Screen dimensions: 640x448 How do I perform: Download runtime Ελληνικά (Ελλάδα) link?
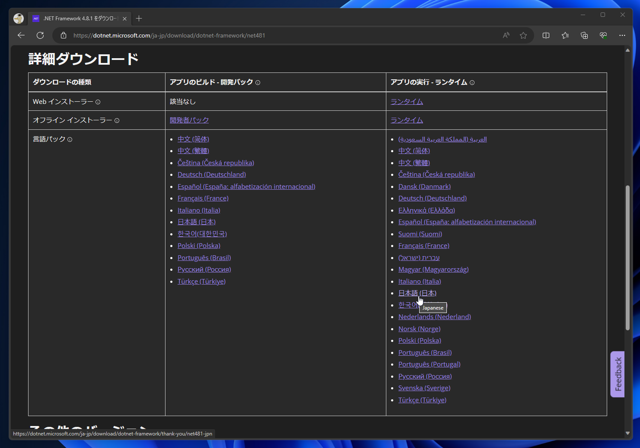coord(427,211)
